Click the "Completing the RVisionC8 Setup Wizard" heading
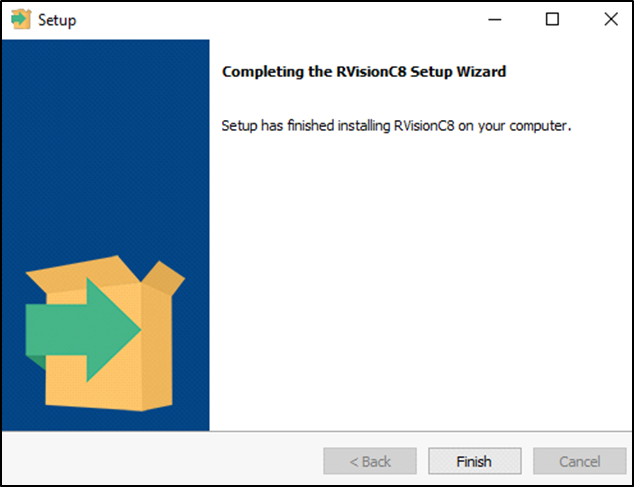Image resolution: width=634 pixels, height=487 pixels. coord(363,72)
